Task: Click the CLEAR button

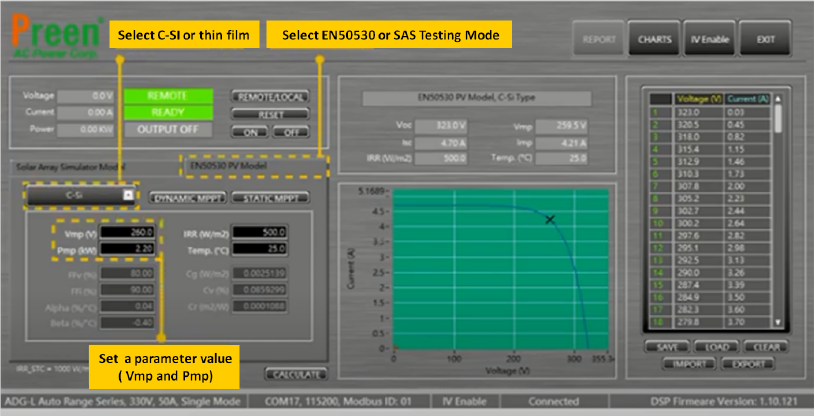Action: [766, 347]
